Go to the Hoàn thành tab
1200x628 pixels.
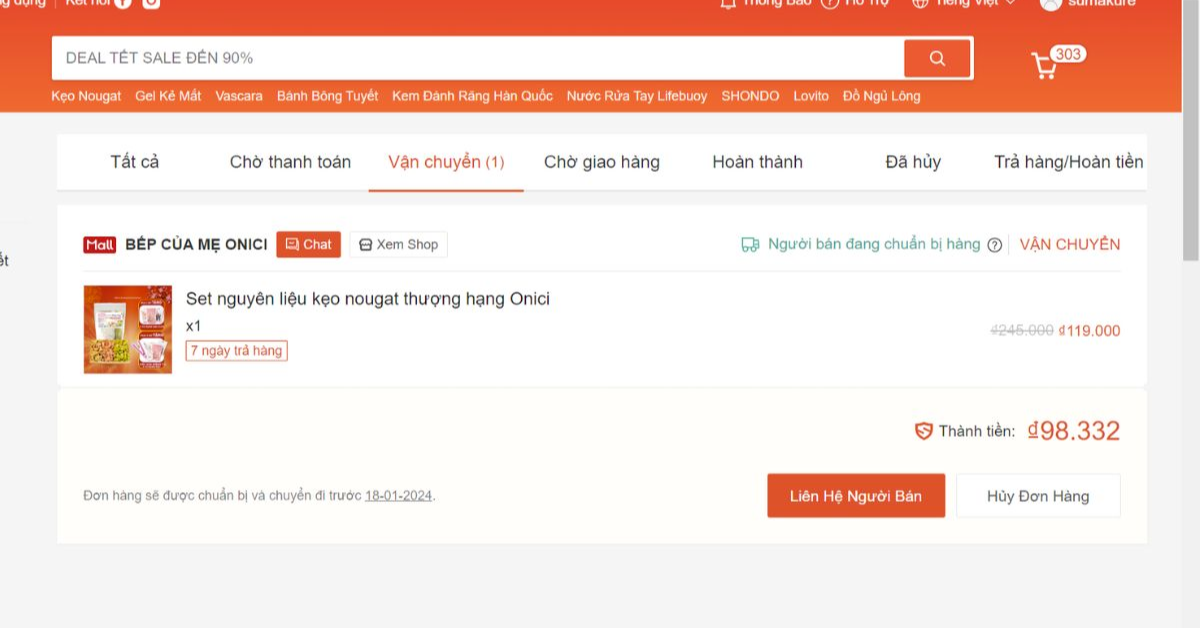coord(757,162)
